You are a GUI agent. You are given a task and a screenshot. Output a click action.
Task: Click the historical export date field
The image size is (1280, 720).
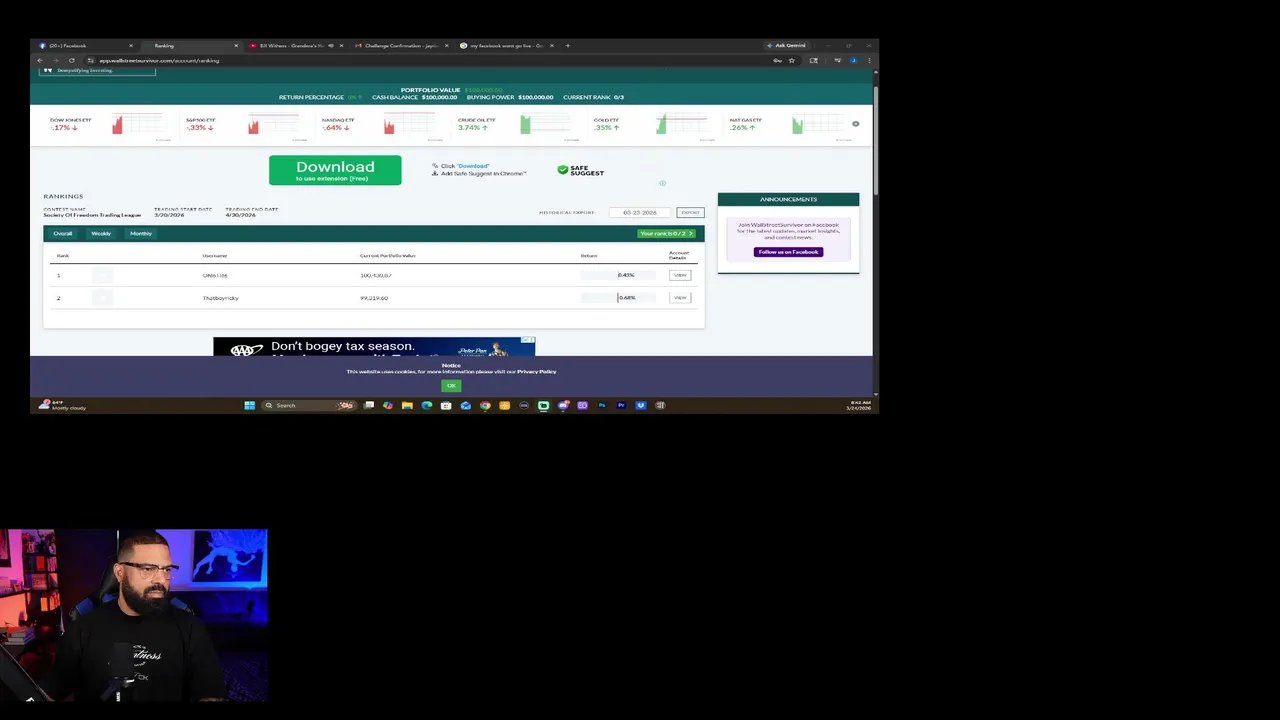point(640,212)
